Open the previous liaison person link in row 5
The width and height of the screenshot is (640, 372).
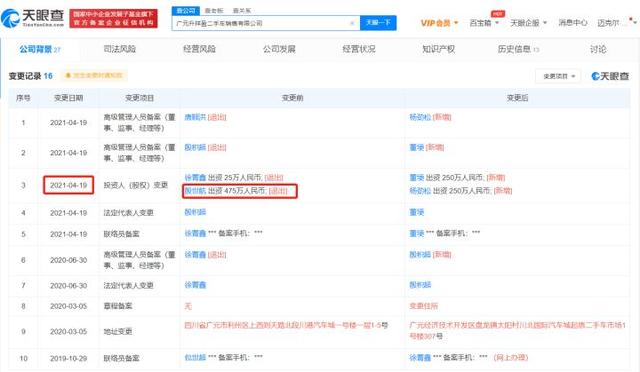click(x=195, y=233)
